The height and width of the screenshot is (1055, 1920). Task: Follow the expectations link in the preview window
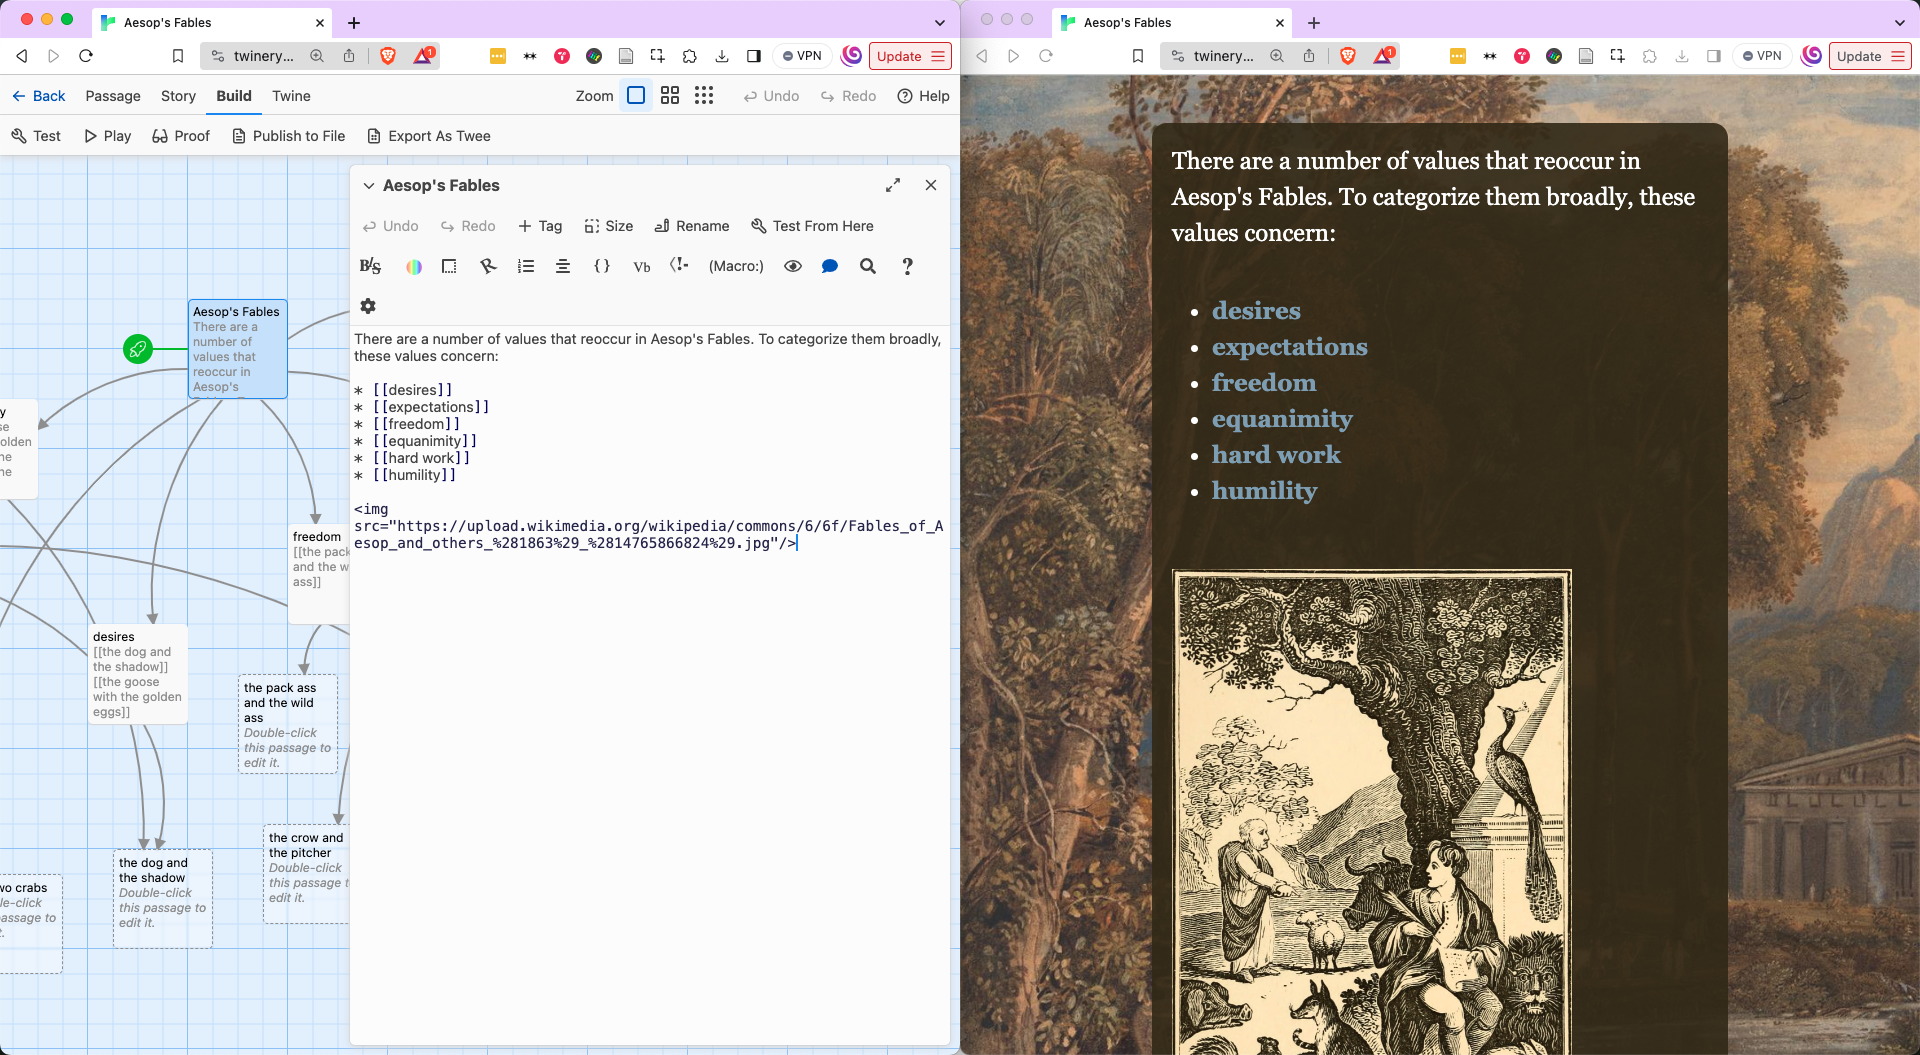(1289, 346)
